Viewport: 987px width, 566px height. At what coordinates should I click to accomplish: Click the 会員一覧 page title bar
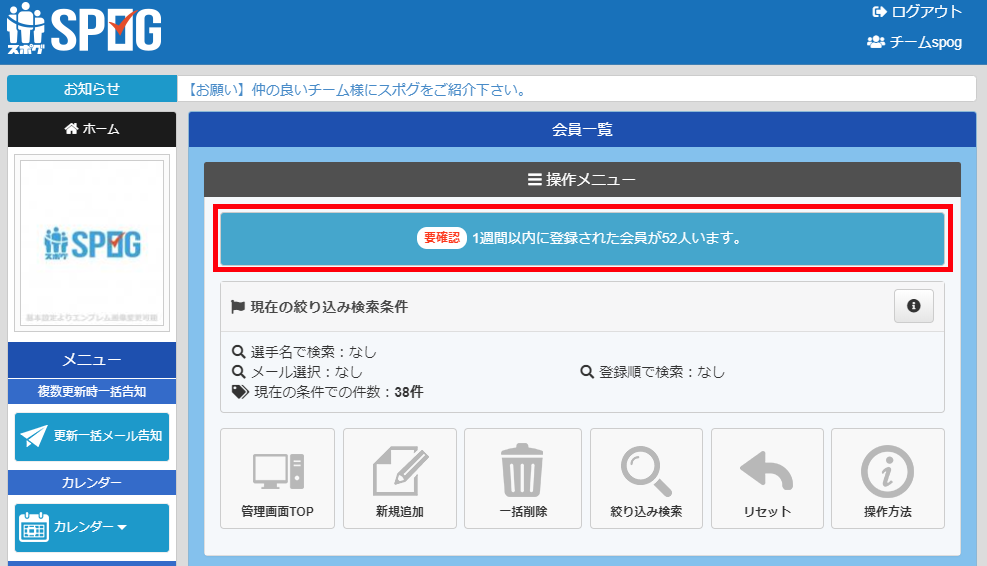coord(582,129)
